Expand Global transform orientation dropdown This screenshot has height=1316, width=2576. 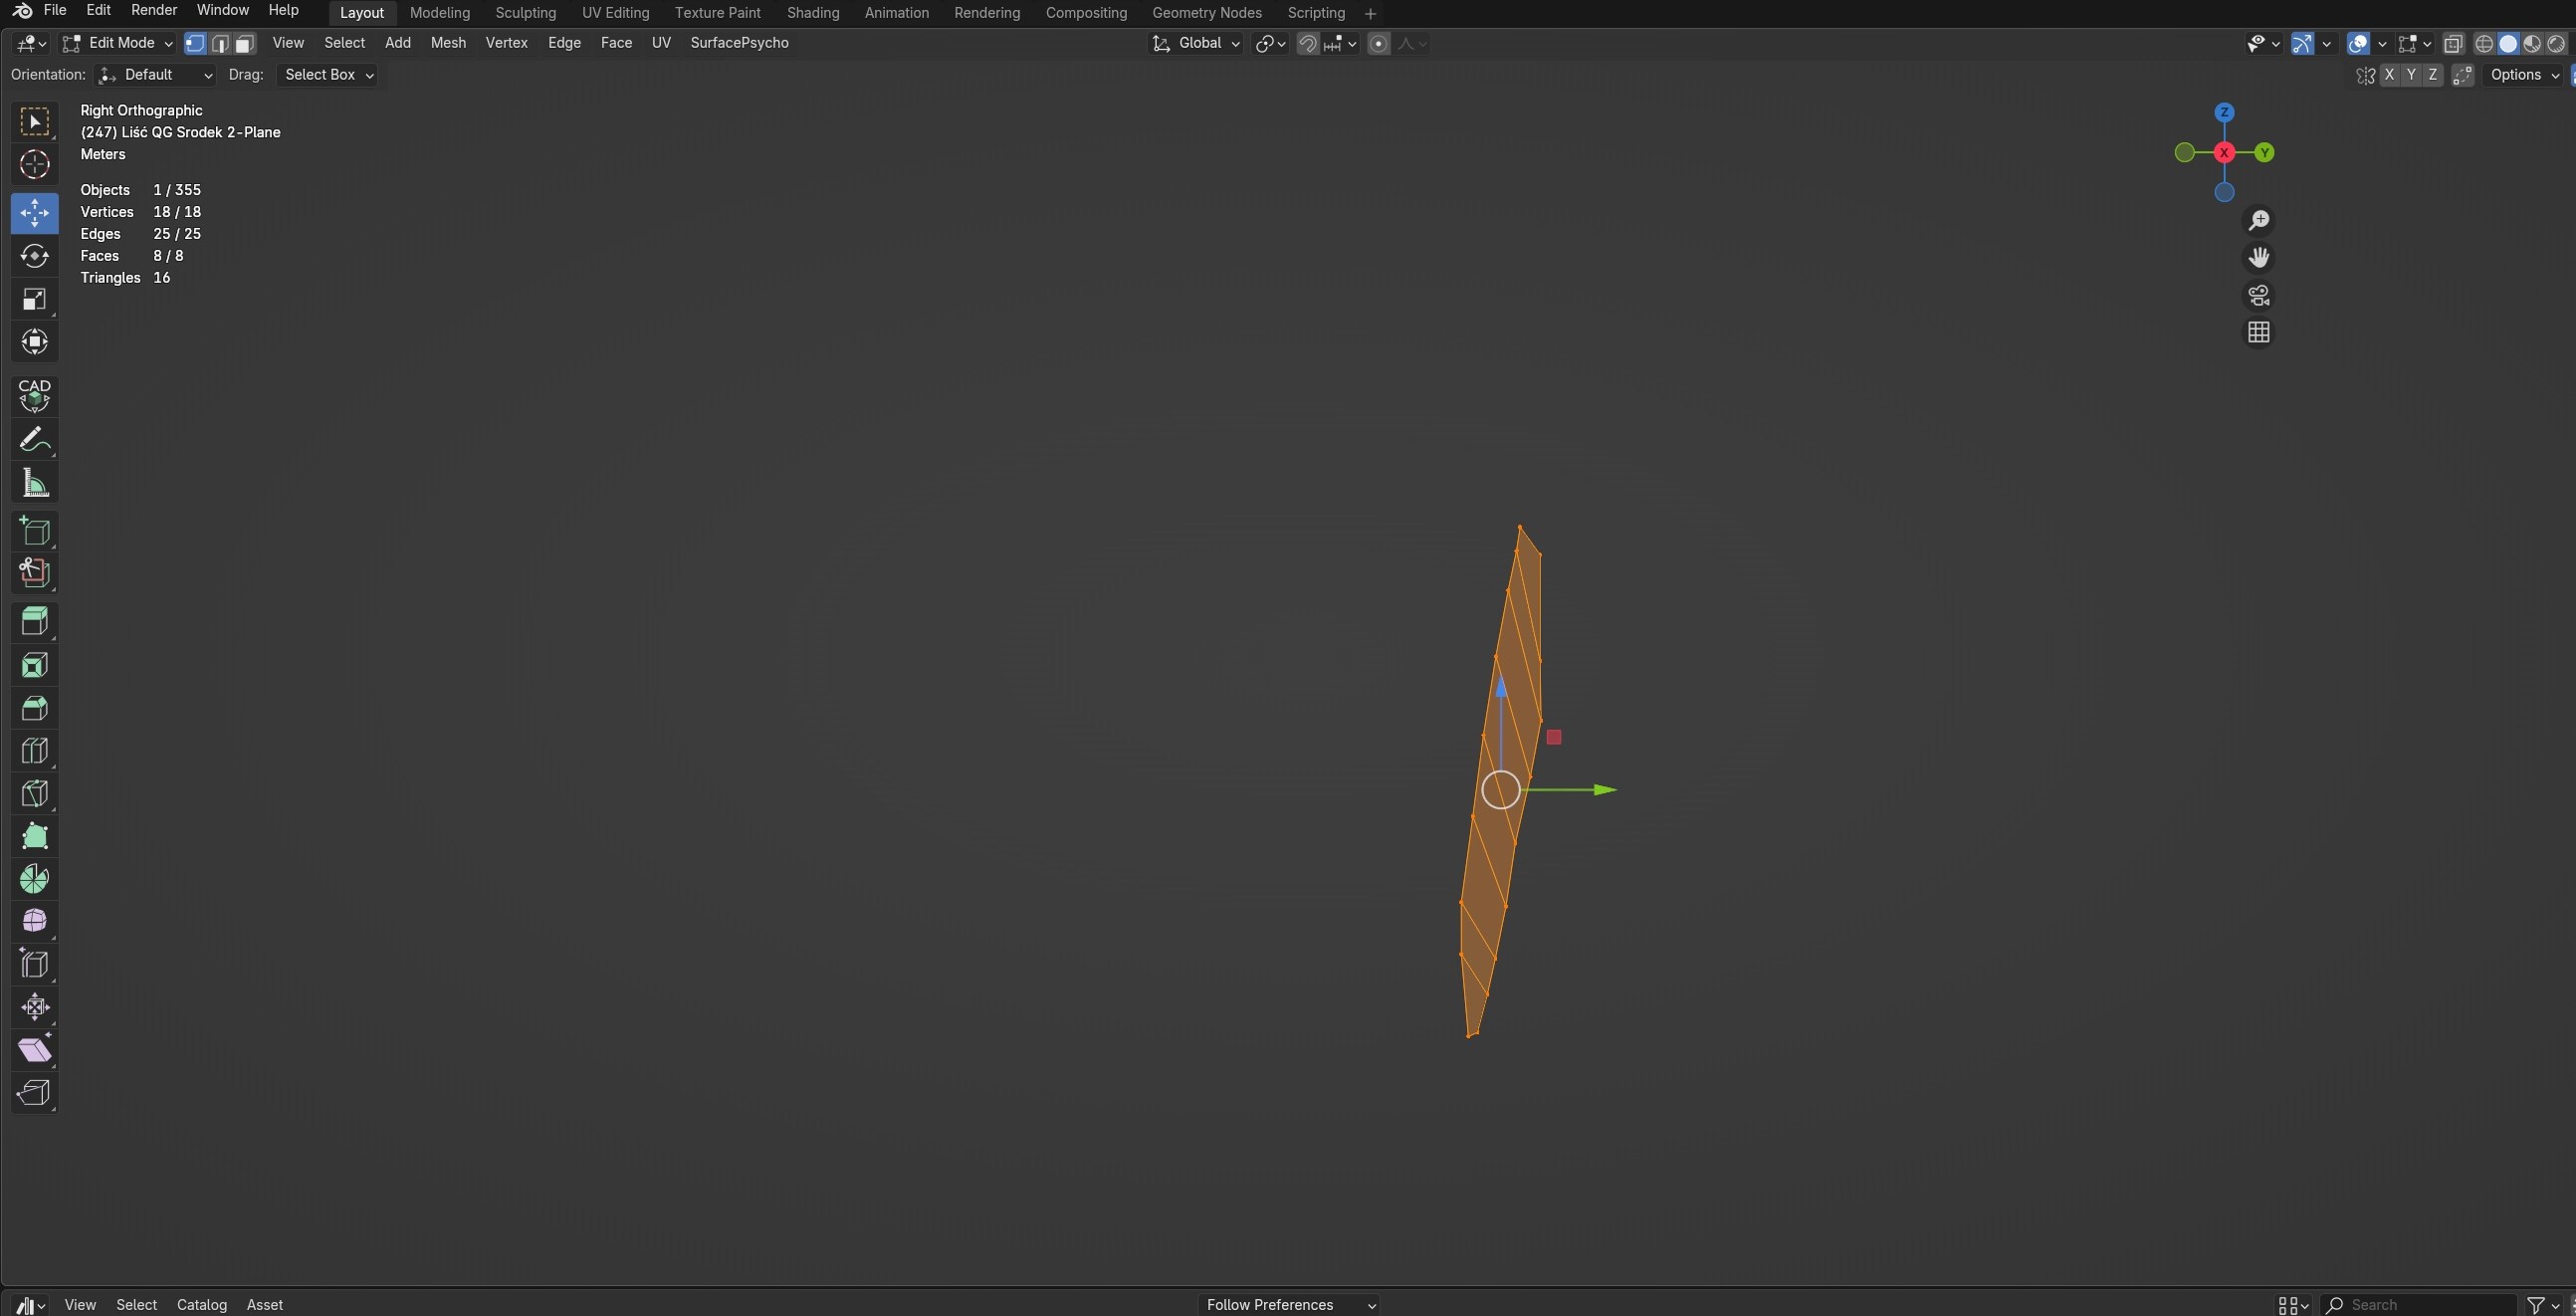tap(1198, 44)
